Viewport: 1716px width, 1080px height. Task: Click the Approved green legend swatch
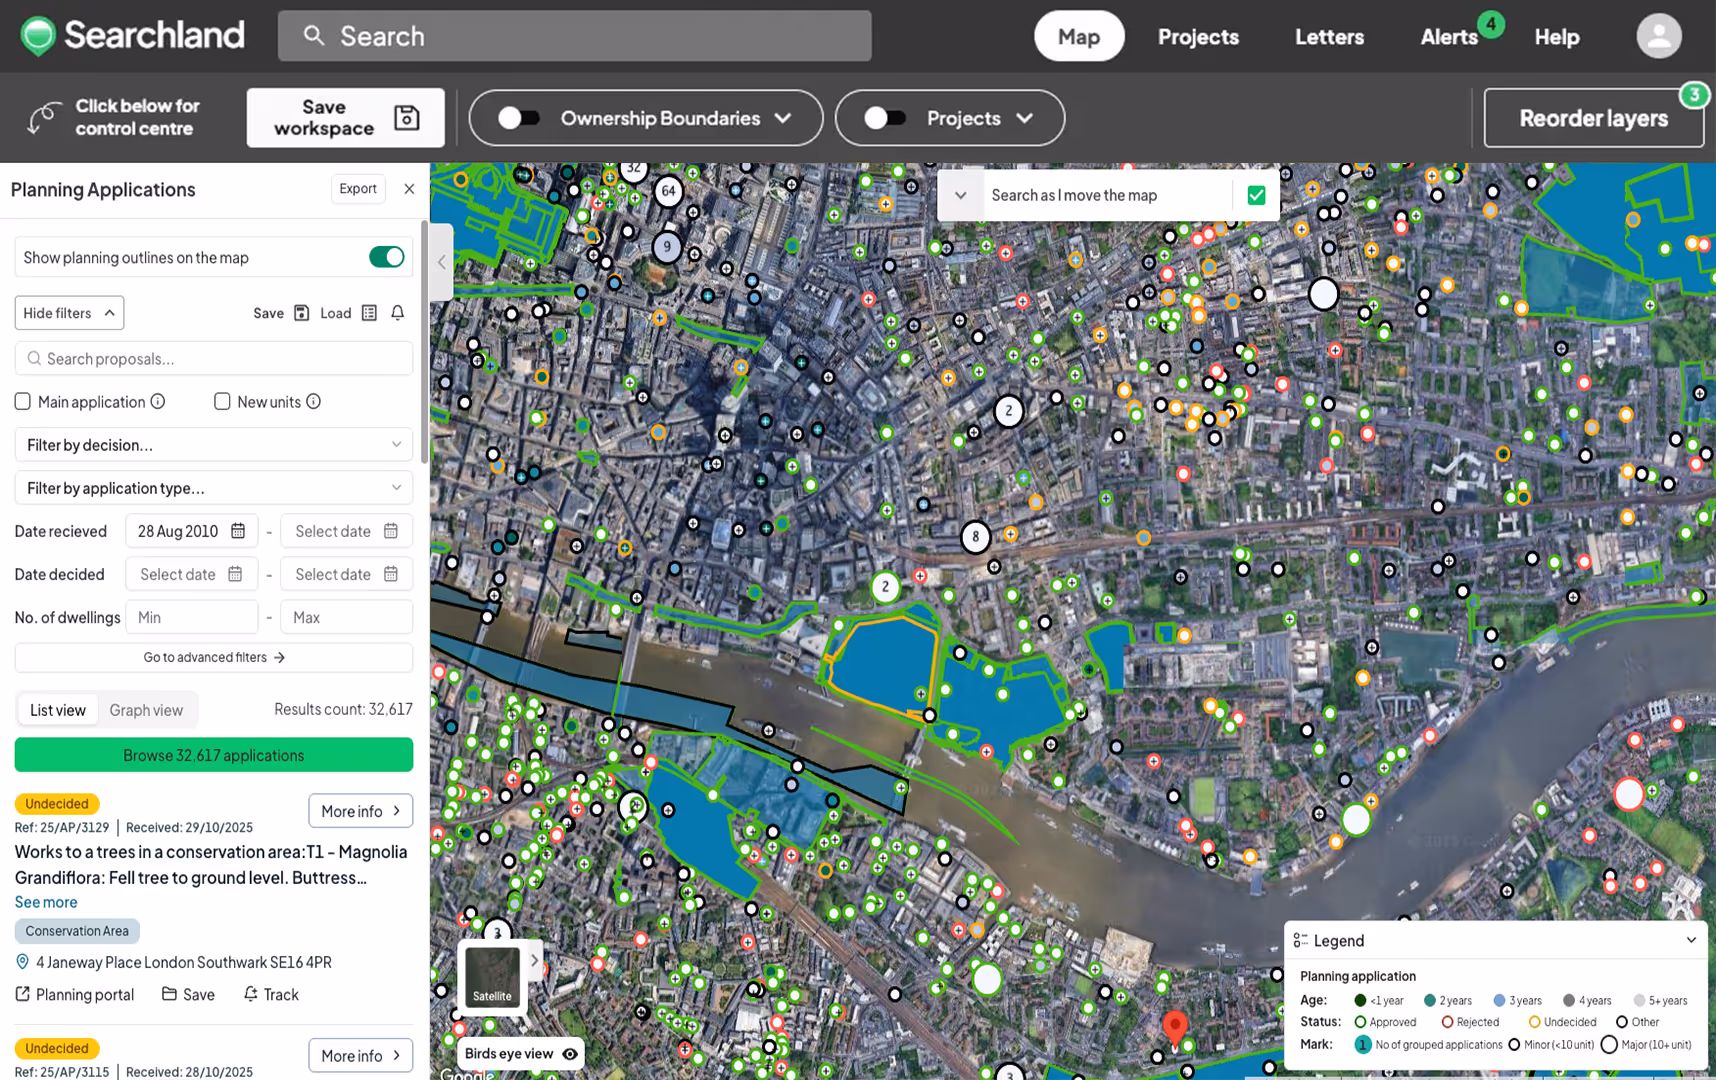tap(1360, 1021)
